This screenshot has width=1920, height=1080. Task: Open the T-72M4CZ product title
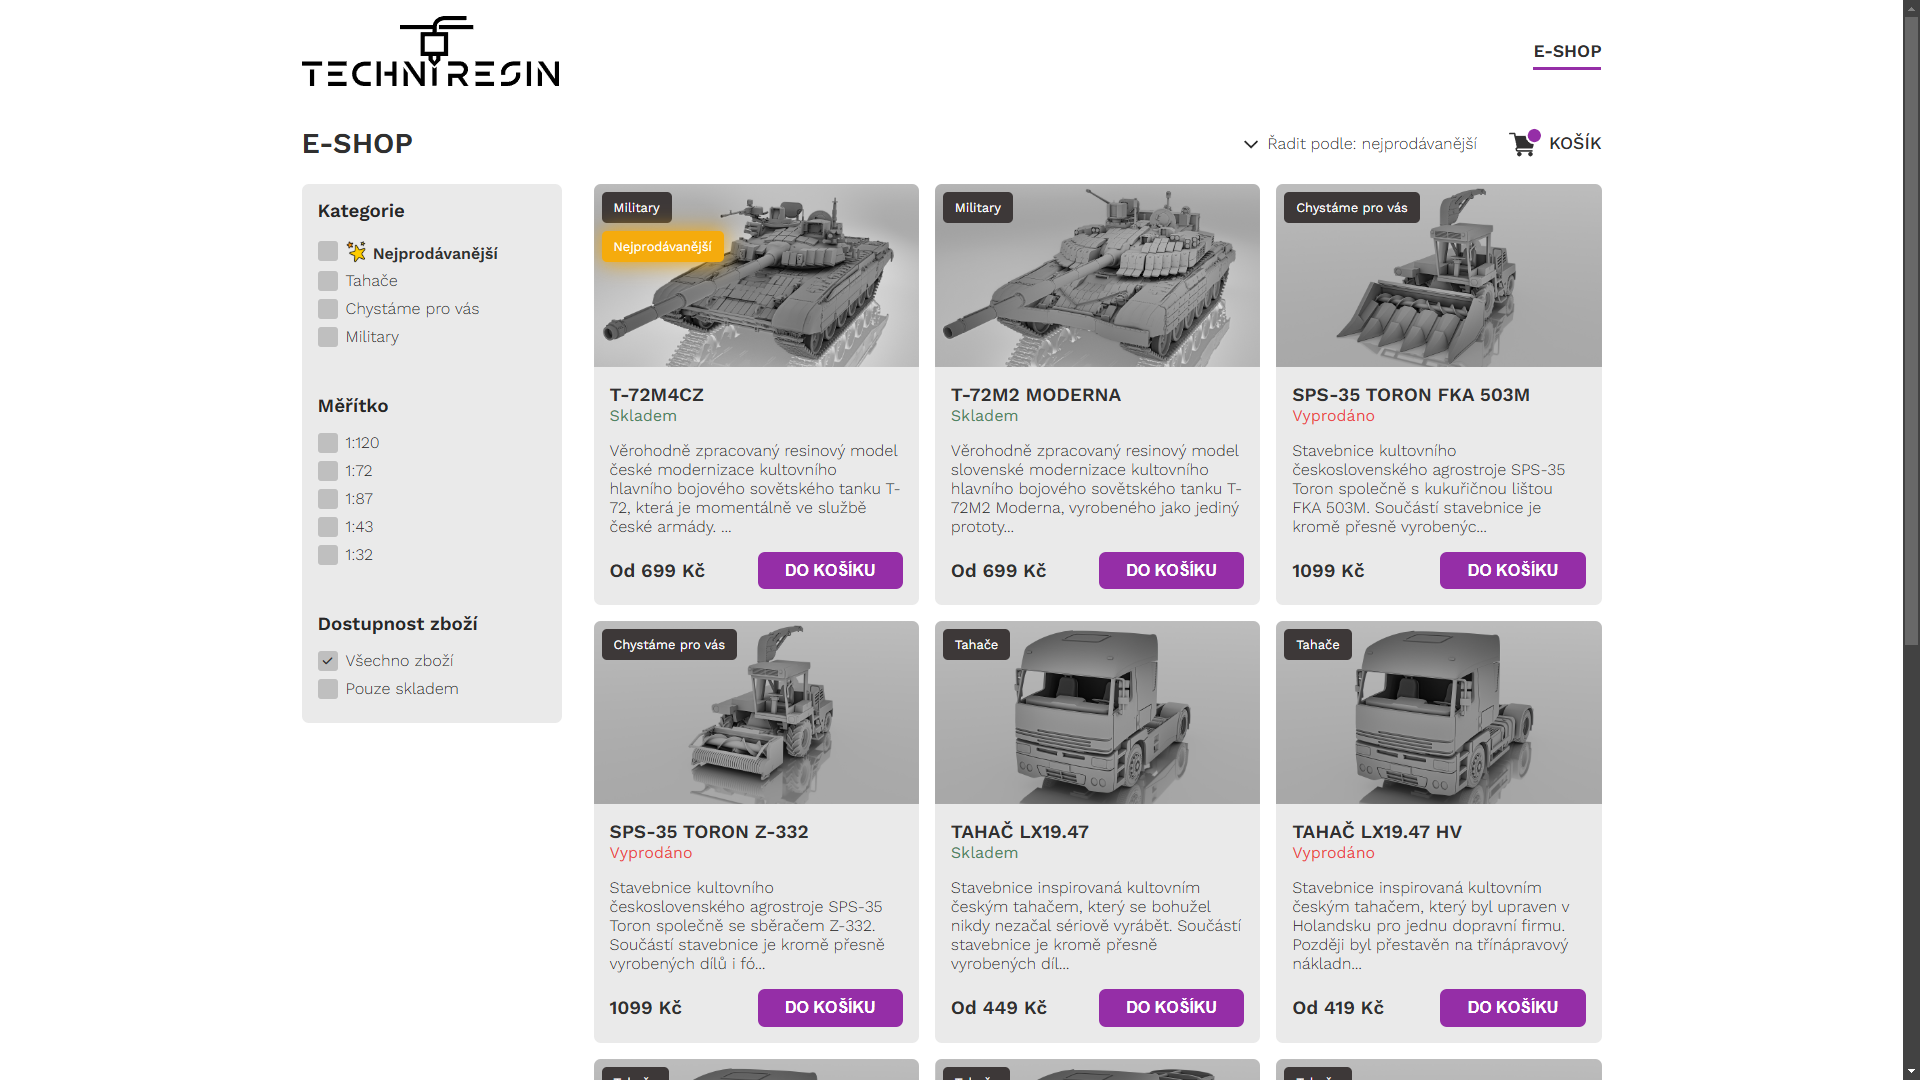pos(657,395)
